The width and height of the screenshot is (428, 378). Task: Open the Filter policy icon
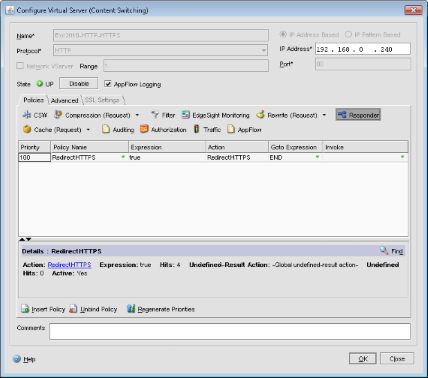coord(155,115)
